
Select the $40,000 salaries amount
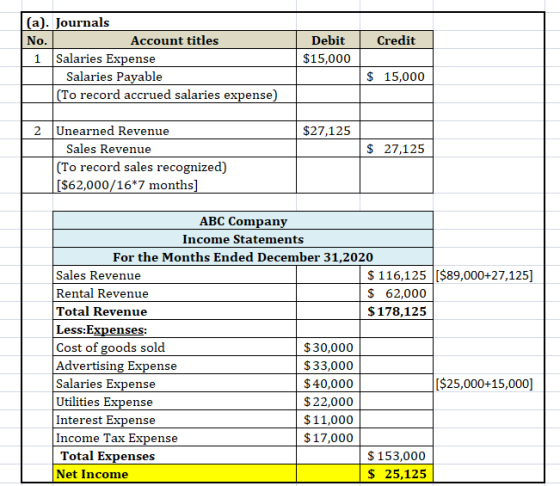[328, 383]
